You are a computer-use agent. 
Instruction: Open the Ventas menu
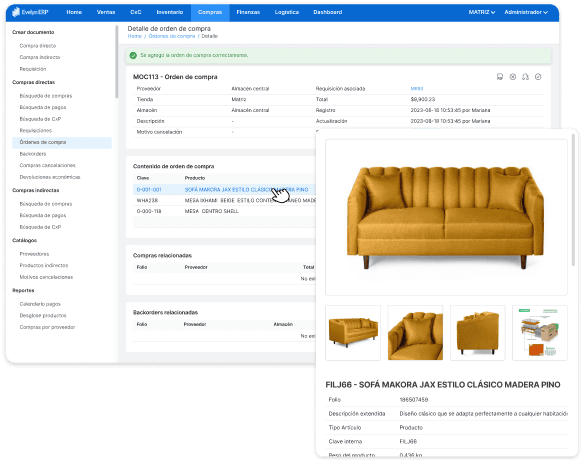tap(106, 12)
